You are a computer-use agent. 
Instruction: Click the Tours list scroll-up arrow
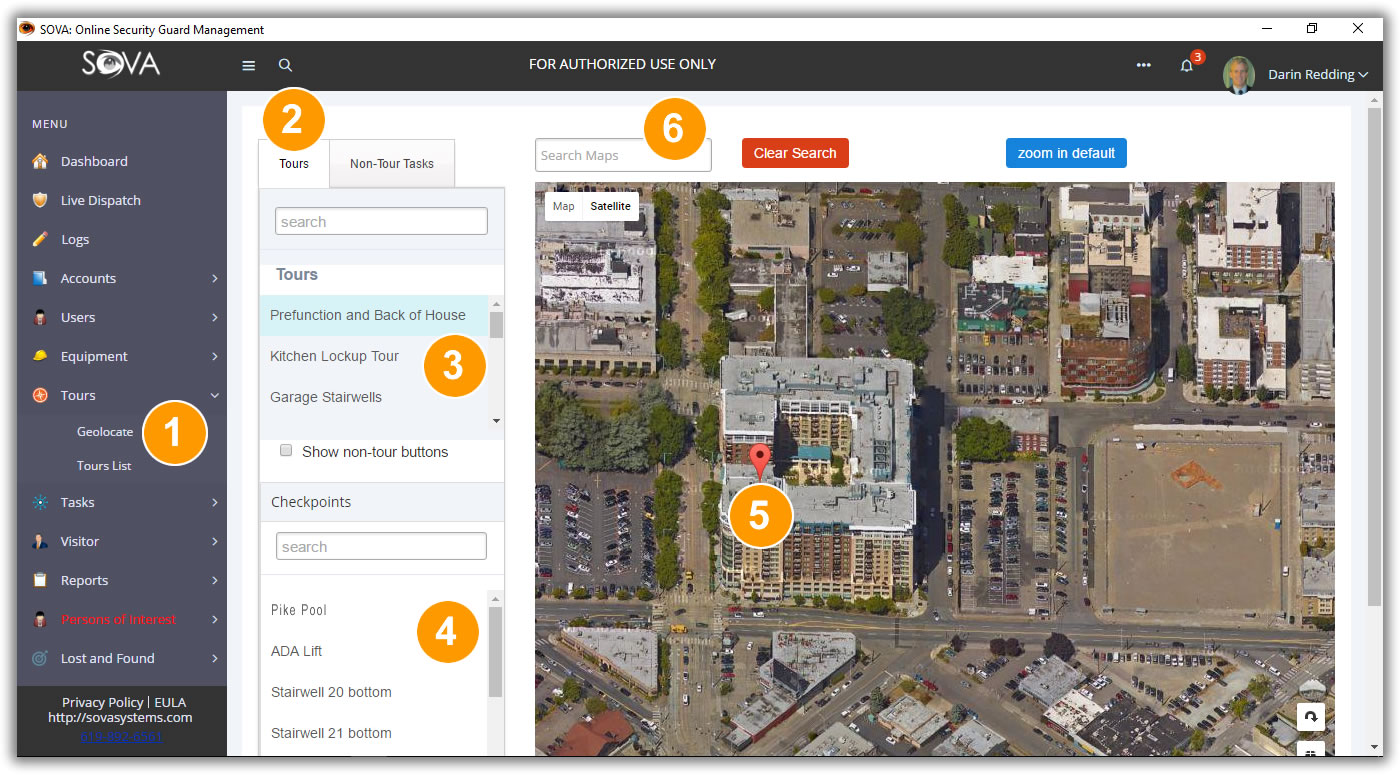496,303
